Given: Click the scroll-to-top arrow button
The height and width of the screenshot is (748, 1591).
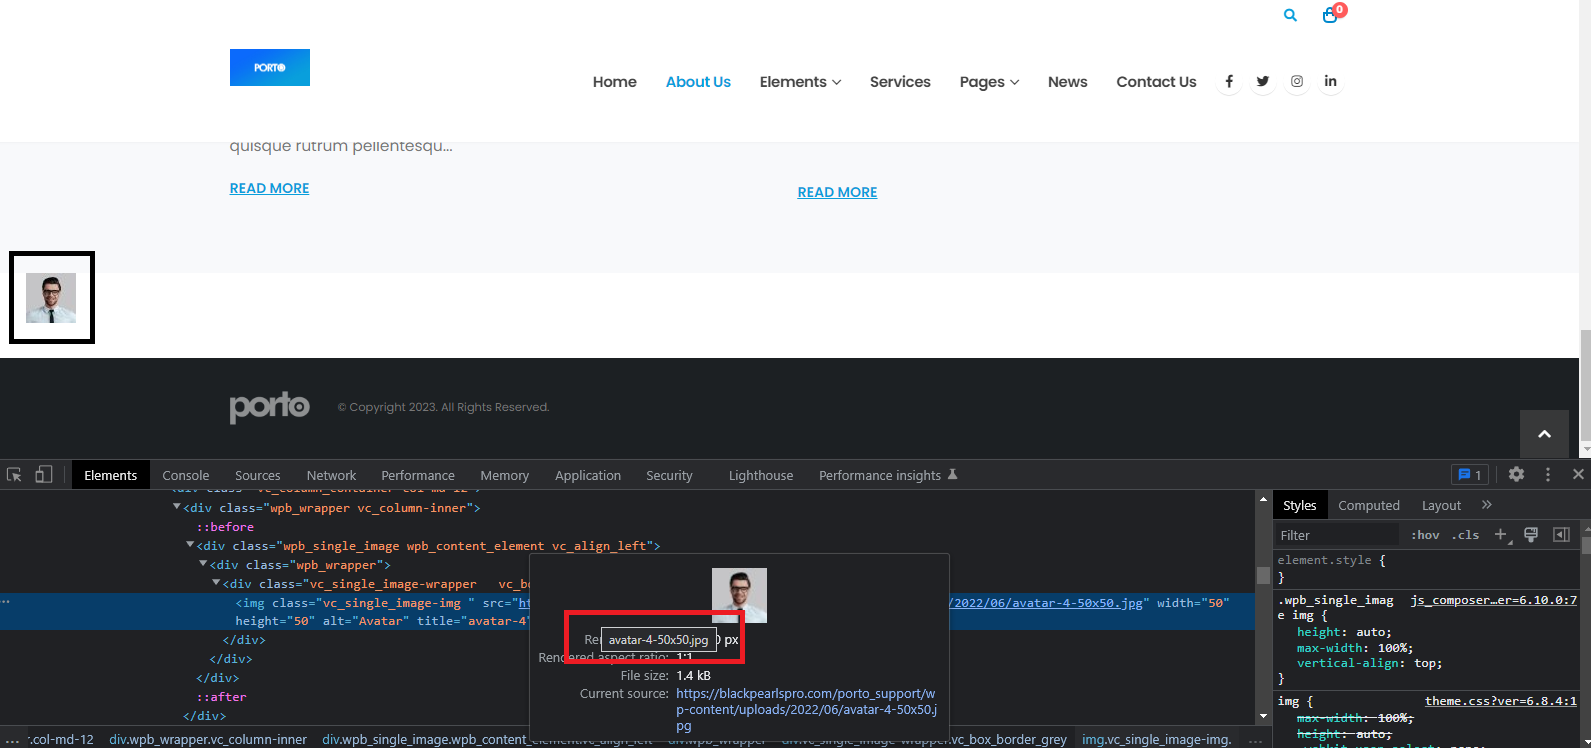Looking at the screenshot, I should click(x=1544, y=434).
